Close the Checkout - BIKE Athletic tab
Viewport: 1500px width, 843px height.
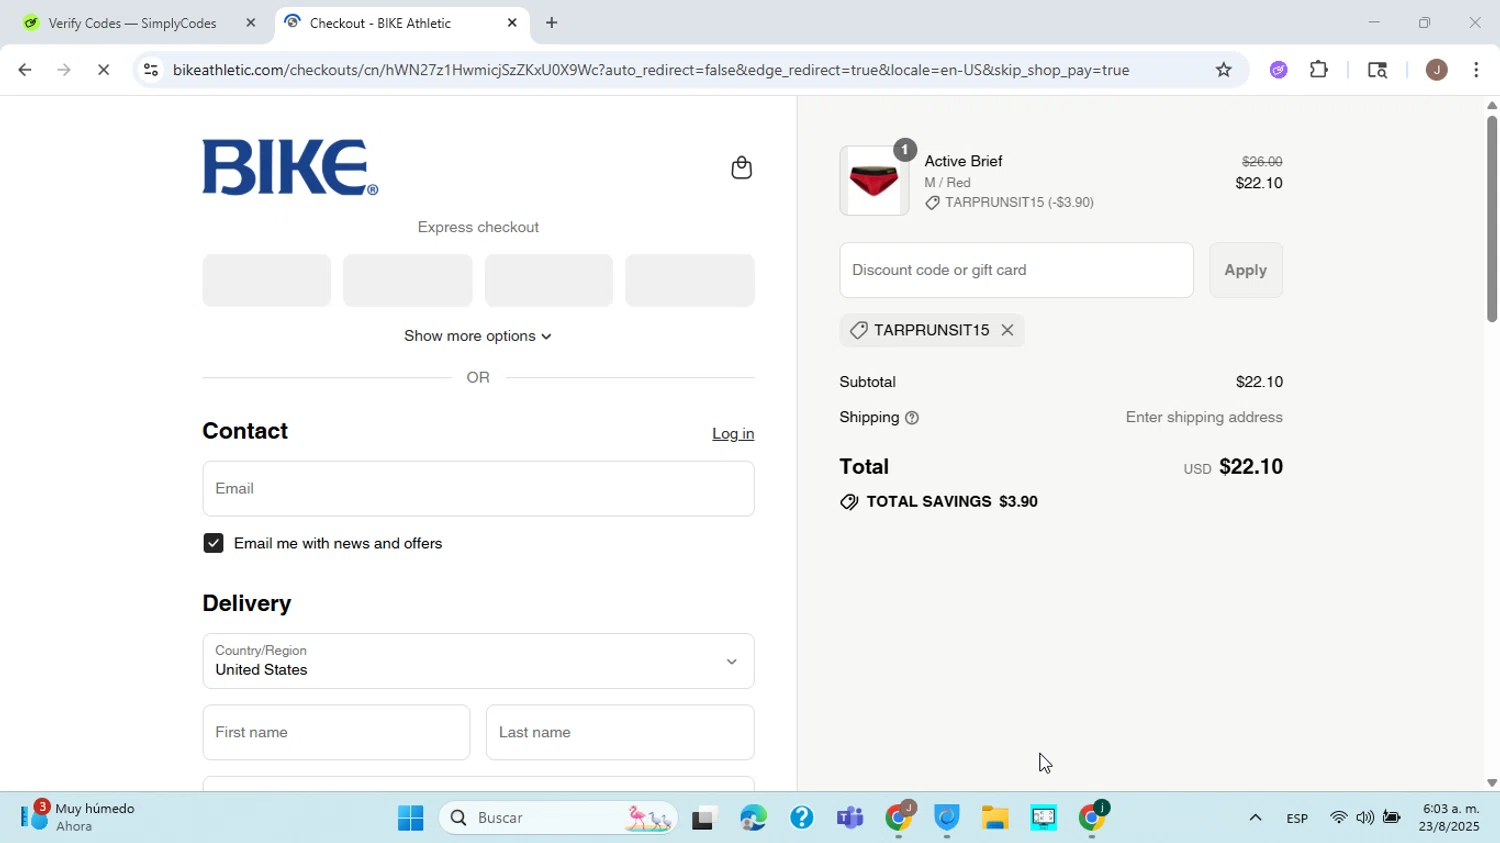pyautogui.click(x=512, y=23)
